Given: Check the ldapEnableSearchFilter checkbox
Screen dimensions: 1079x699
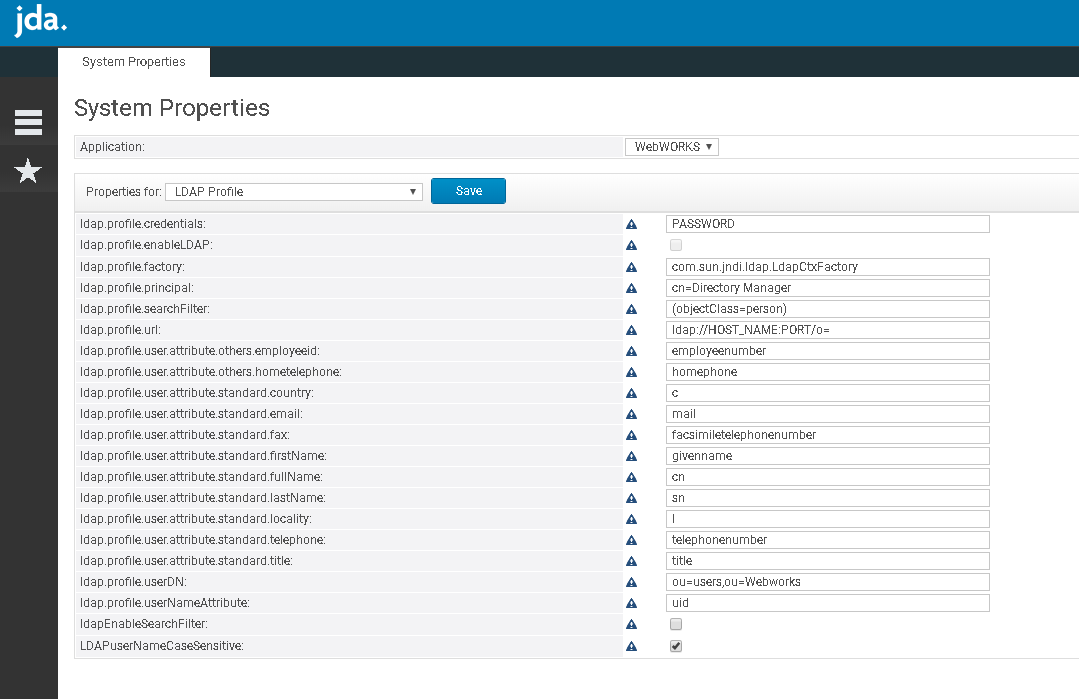Looking at the screenshot, I should pyautogui.click(x=676, y=624).
